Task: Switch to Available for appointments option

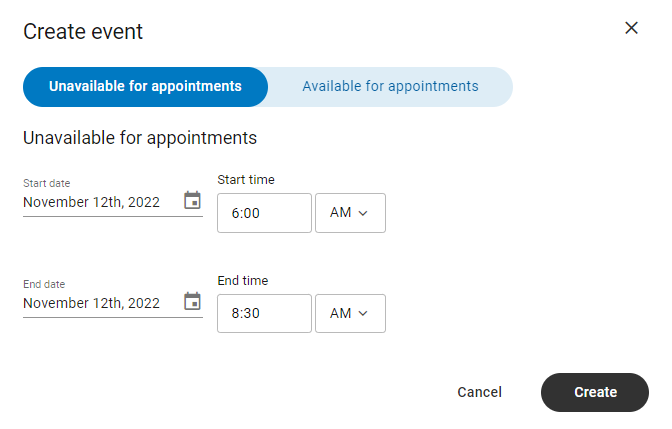Action: [x=390, y=86]
